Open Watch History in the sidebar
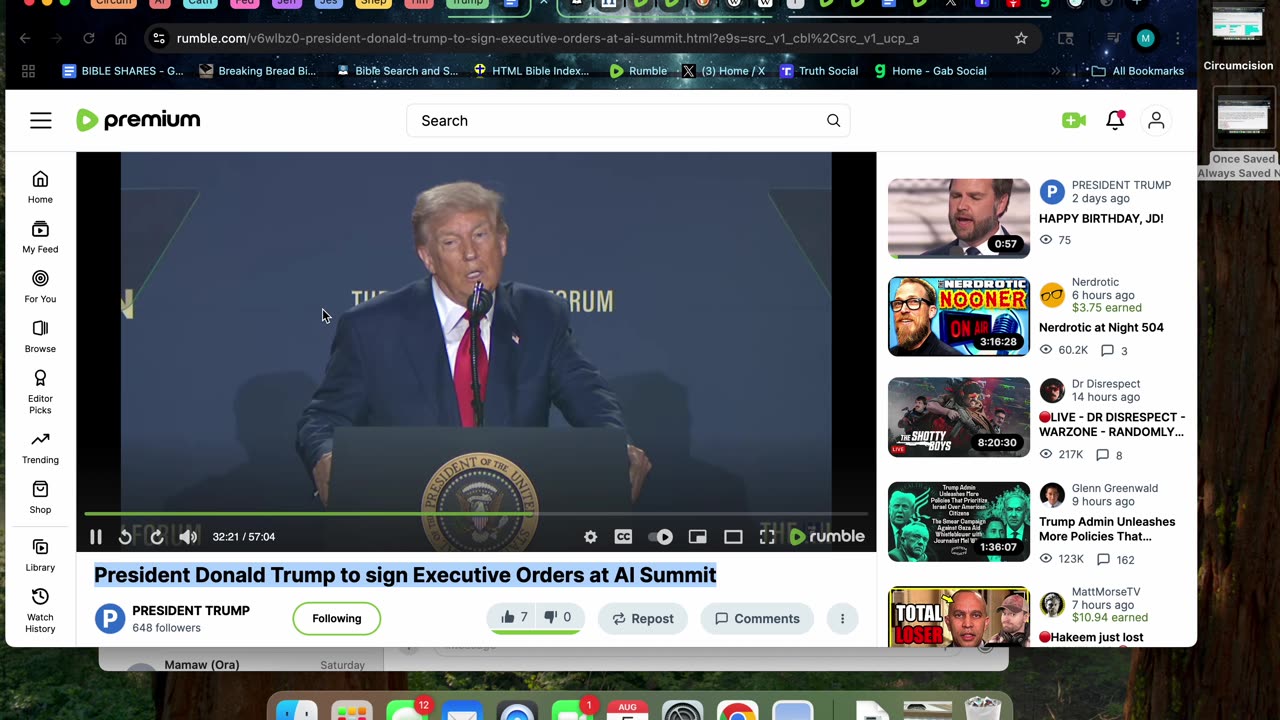This screenshot has height=720, width=1280. [x=40, y=611]
